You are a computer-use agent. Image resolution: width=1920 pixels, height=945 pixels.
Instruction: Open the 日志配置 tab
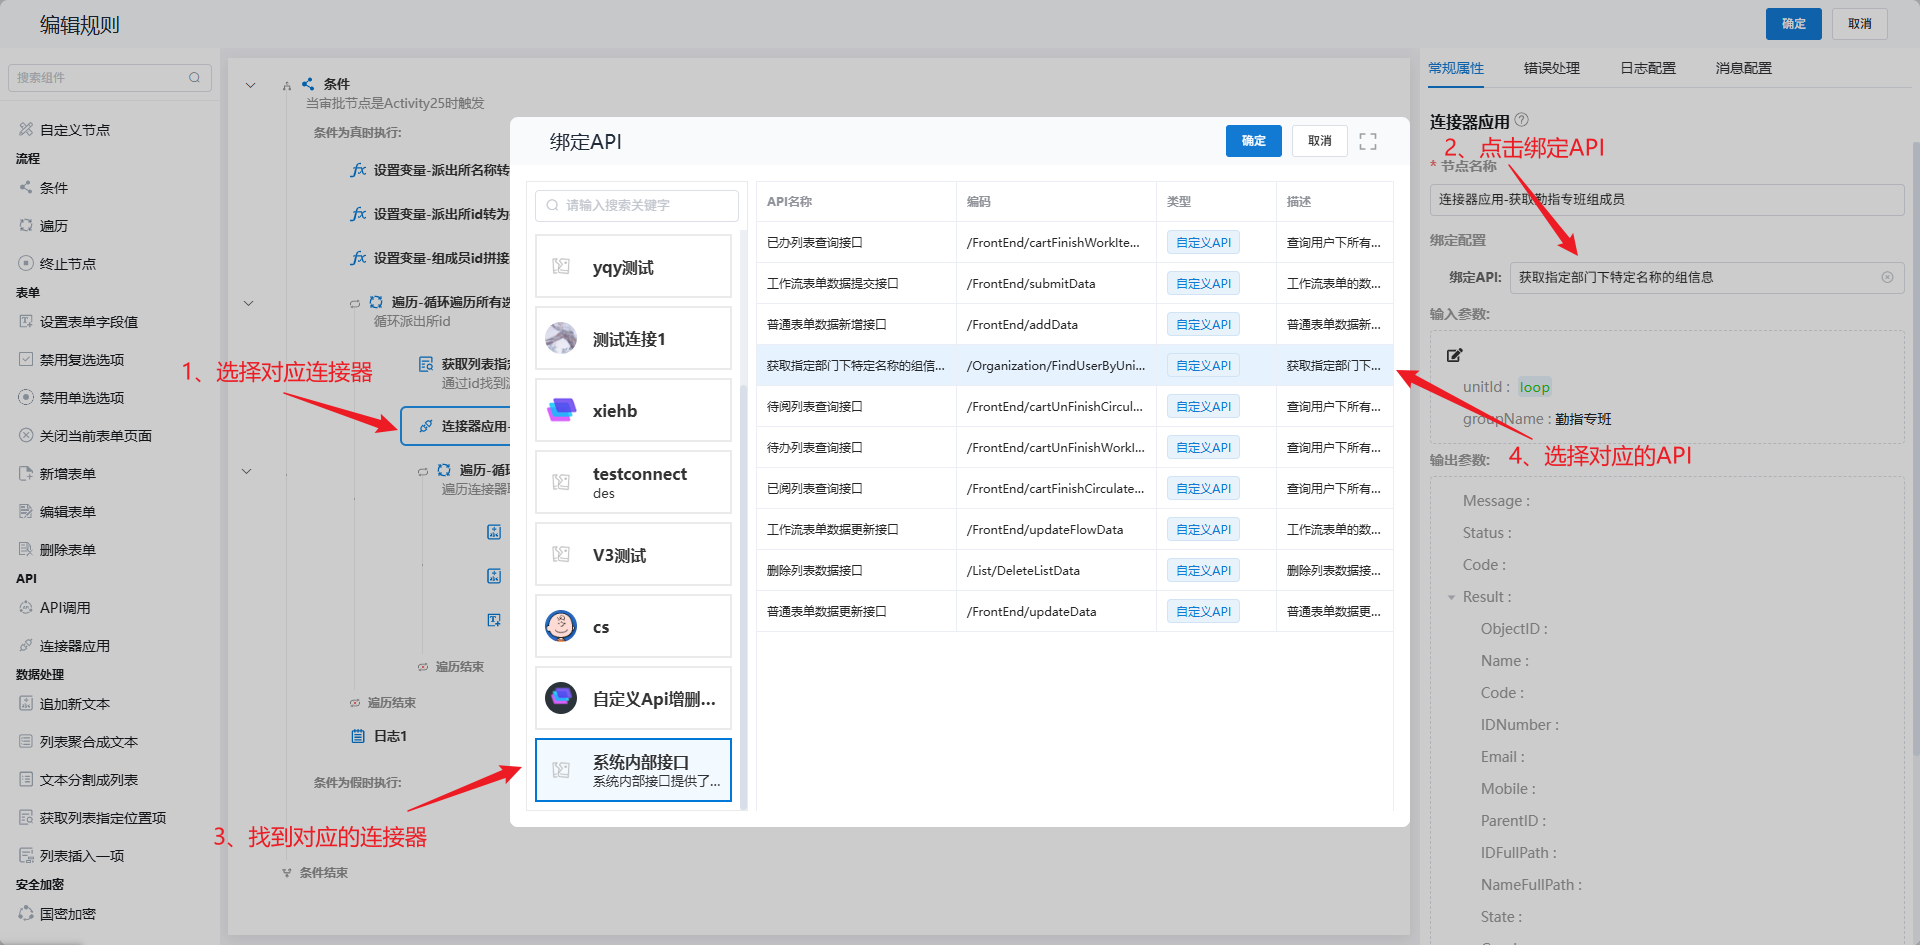pos(1647,68)
